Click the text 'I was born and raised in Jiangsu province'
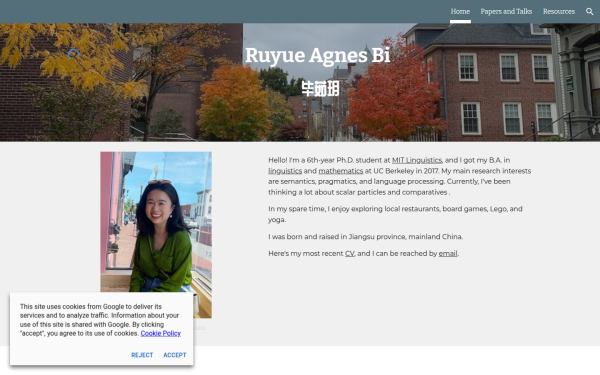600x375 pixels. tap(336, 236)
